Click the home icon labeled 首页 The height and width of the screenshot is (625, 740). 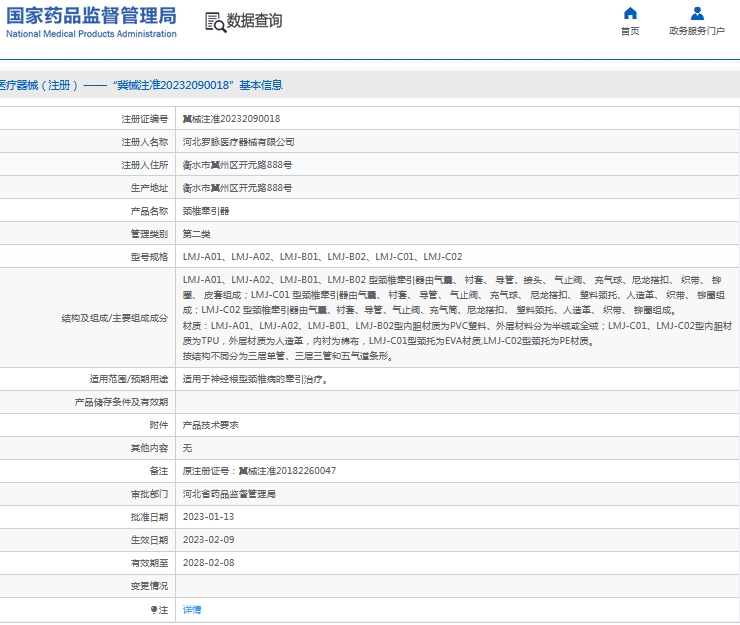pyautogui.click(x=630, y=13)
